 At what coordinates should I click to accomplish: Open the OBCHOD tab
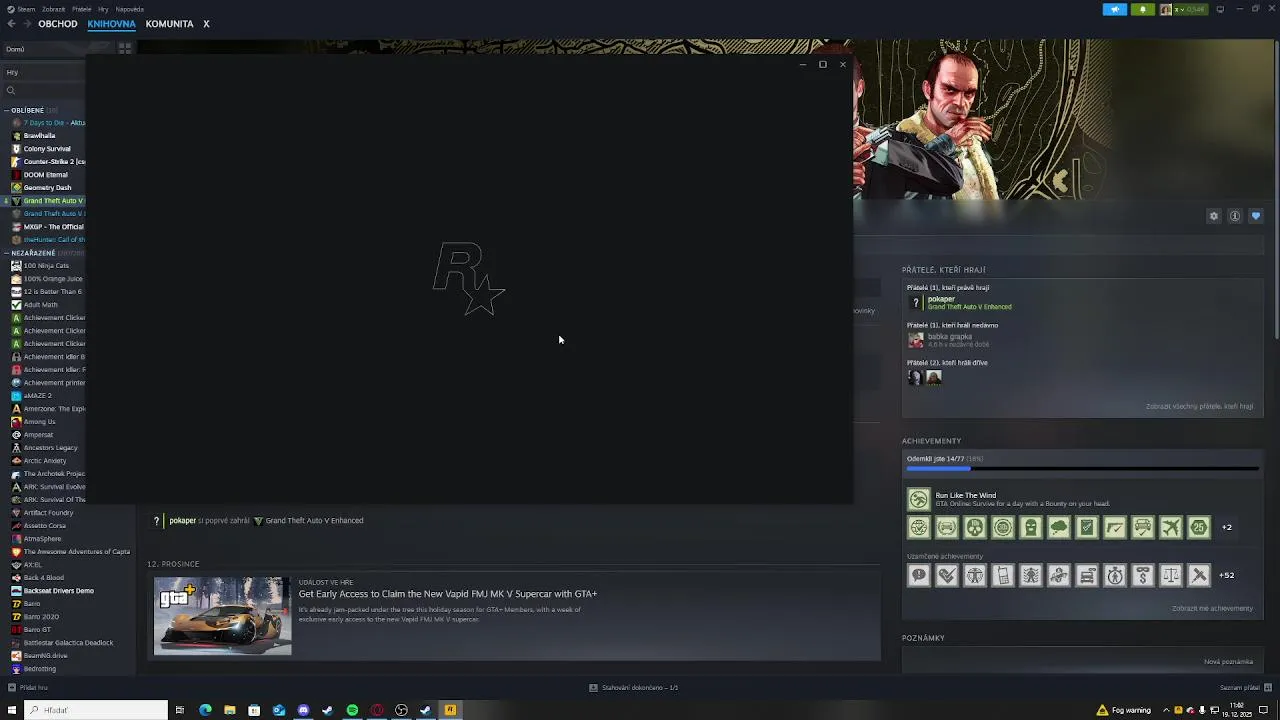coord(58,24)
